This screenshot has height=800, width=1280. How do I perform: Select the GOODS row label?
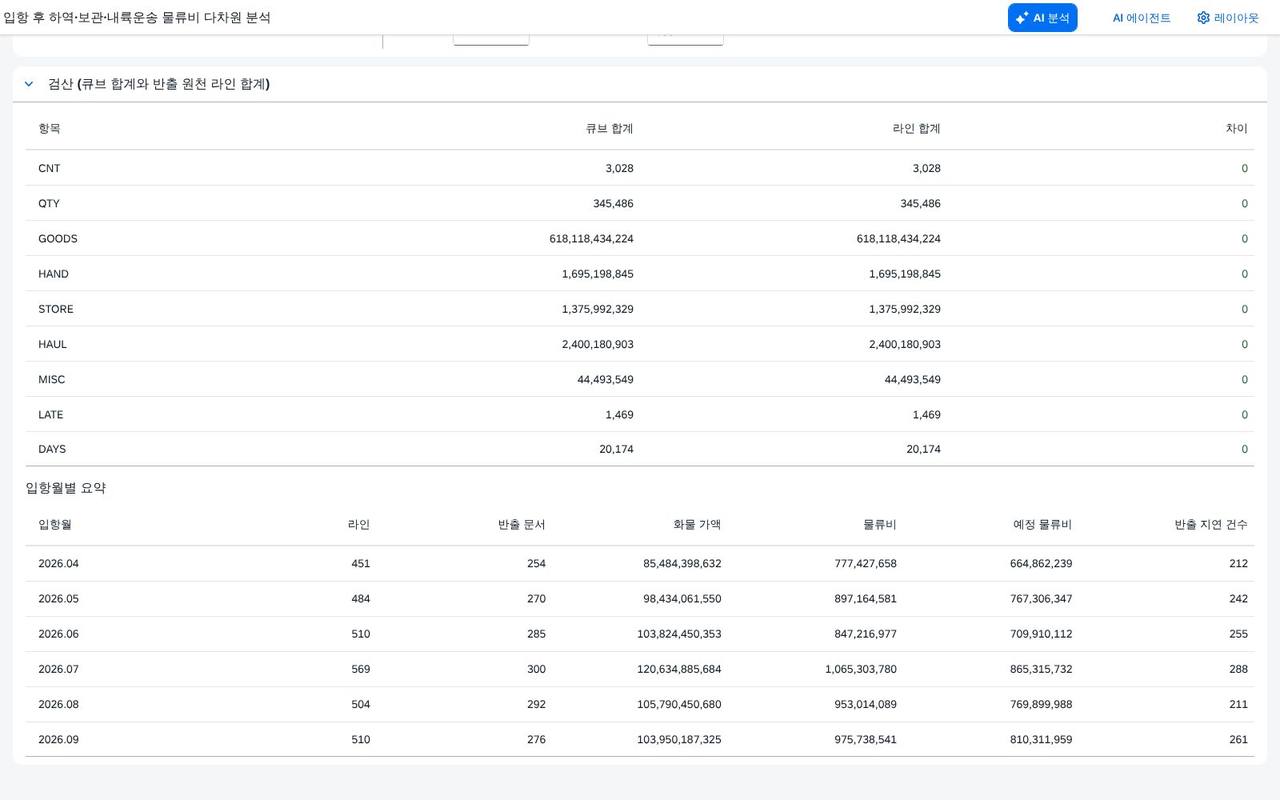coord(58,238)
